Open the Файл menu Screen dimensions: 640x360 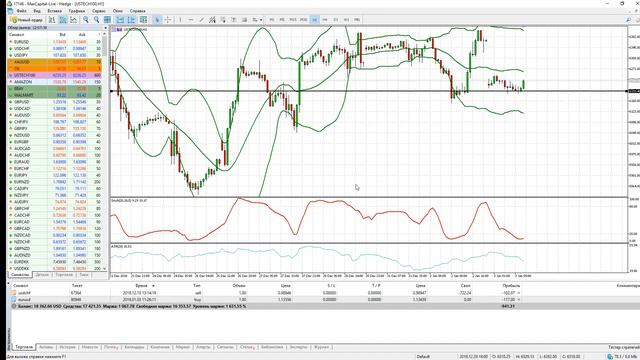pos(22,11)
